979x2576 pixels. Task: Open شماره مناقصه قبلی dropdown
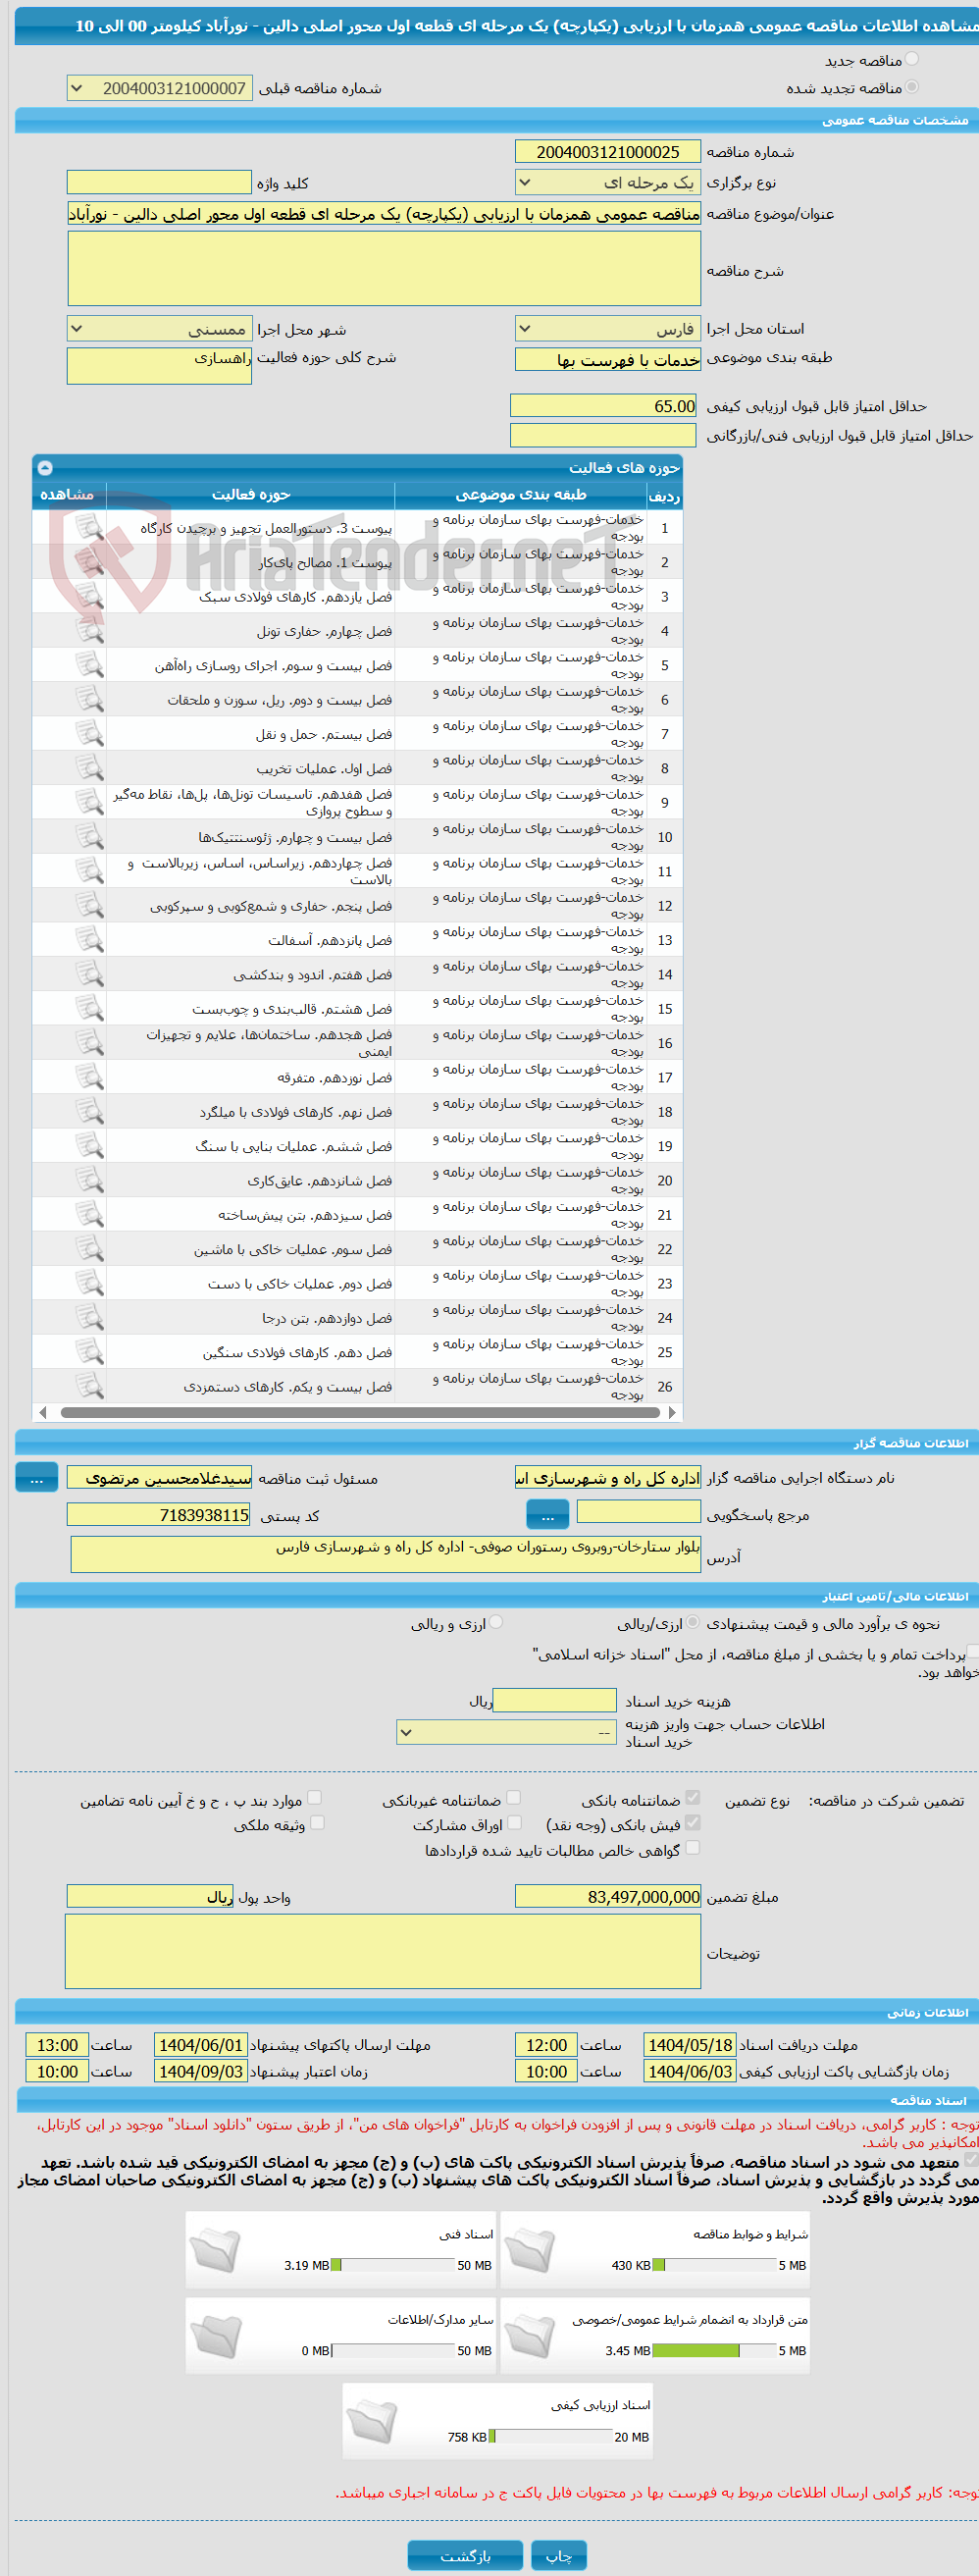point(159,88)
